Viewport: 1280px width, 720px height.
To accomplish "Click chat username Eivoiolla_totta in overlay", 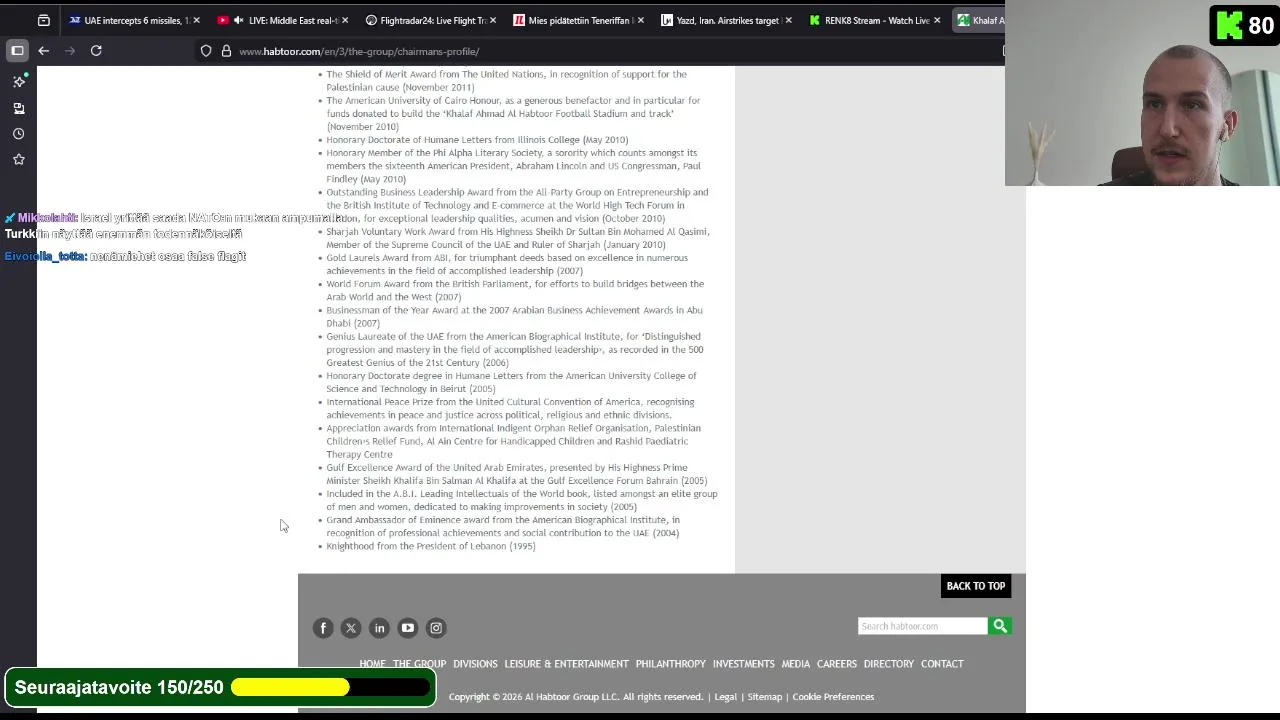I will pos(46,257).
